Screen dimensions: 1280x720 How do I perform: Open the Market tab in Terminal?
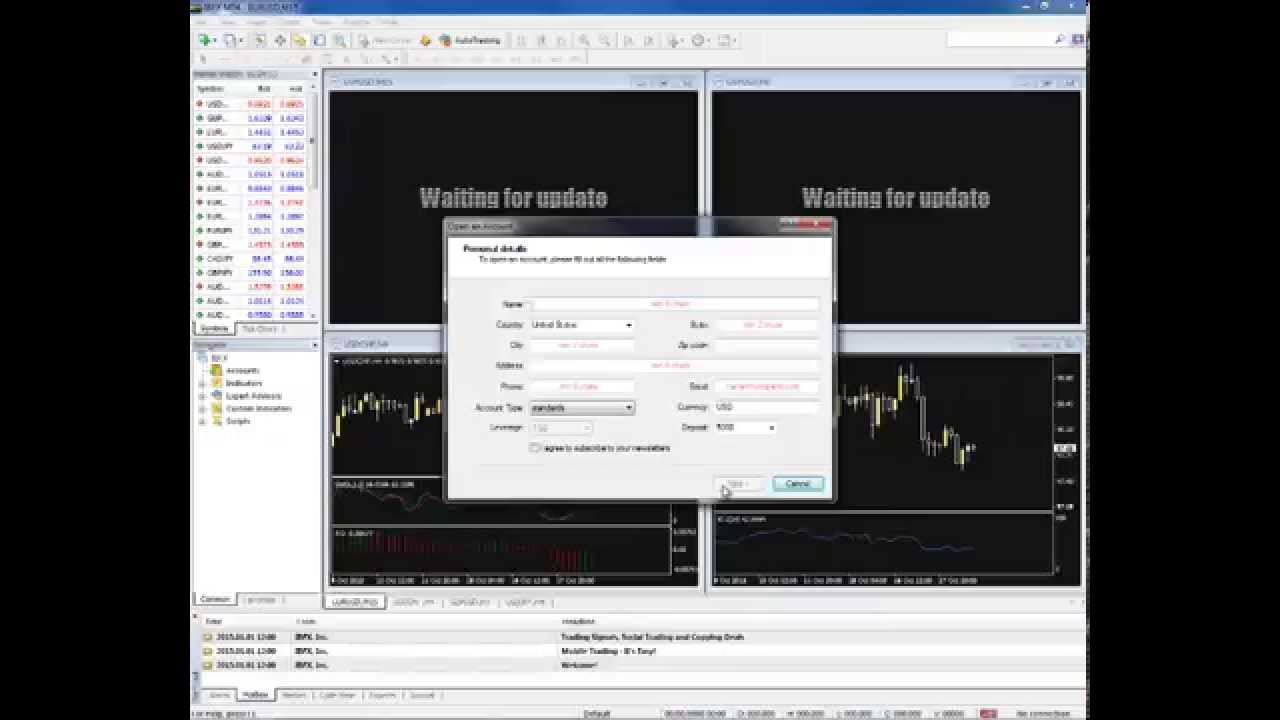(x=294, y=694)
